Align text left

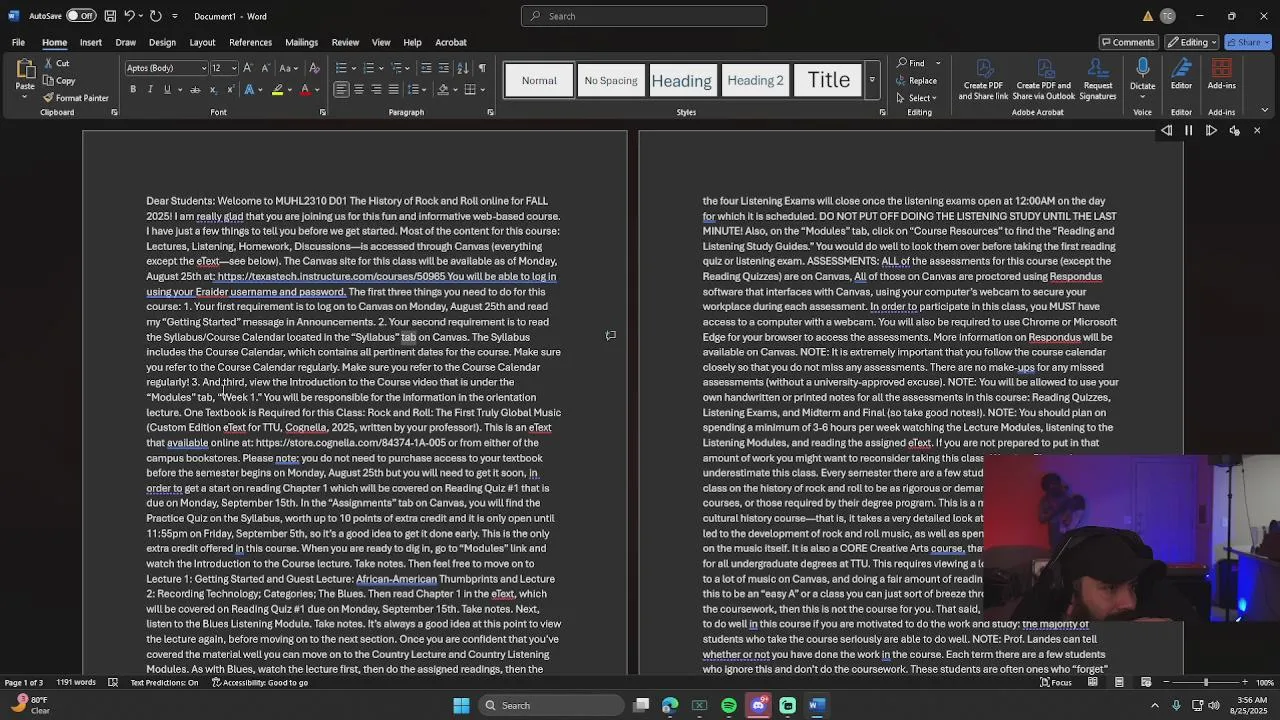tap(341, 89)
